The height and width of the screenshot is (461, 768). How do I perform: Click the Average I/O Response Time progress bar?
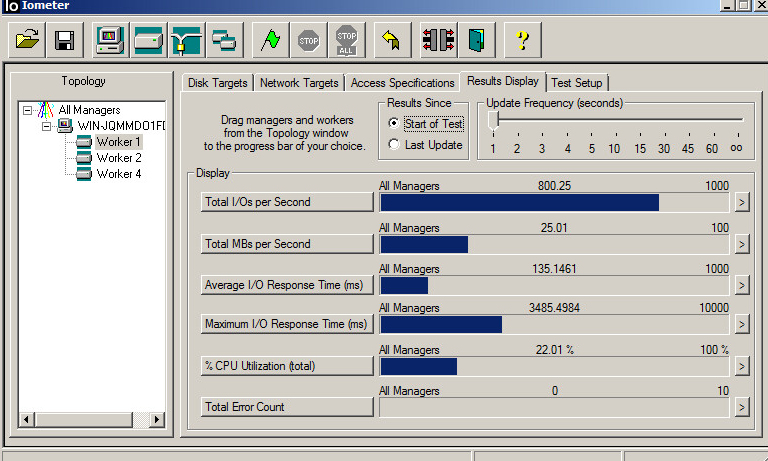click(x=554, y=286)
